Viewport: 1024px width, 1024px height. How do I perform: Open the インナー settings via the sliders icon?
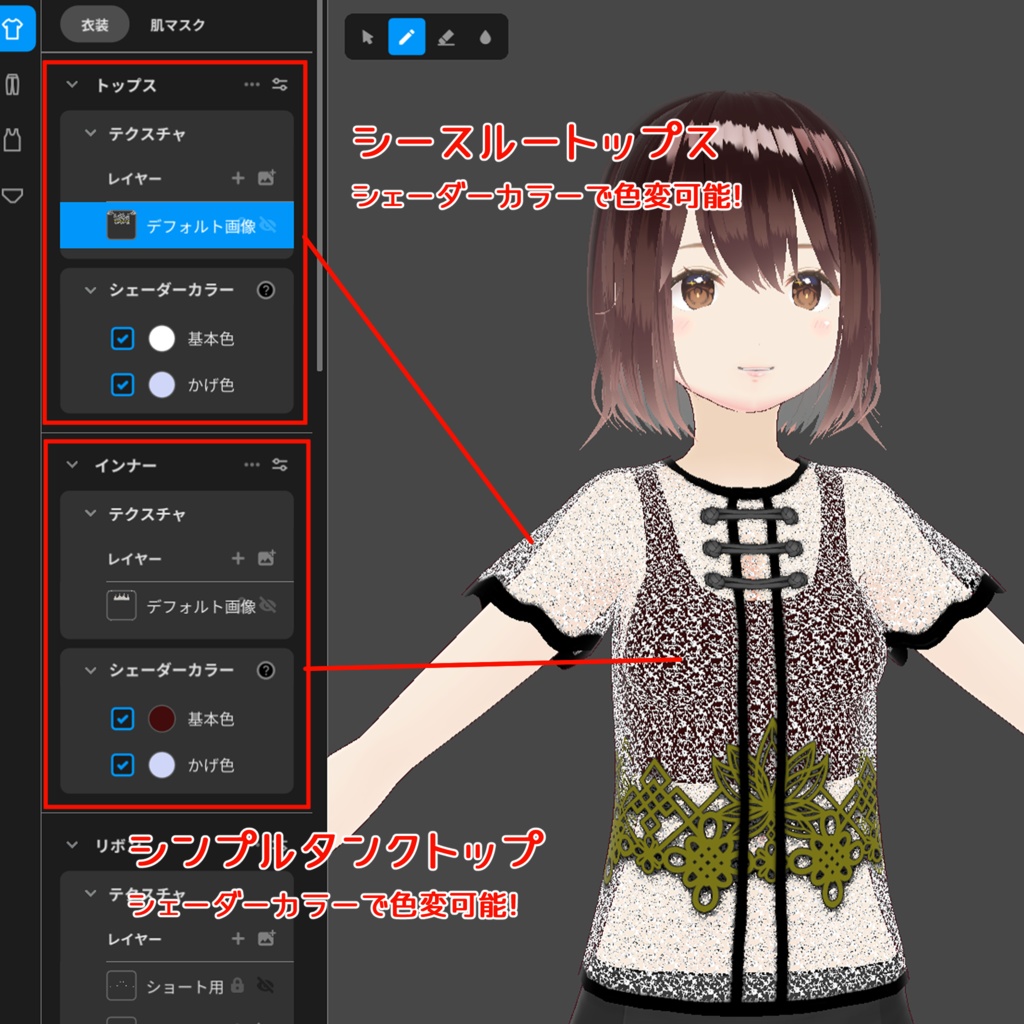pos(280,465)
